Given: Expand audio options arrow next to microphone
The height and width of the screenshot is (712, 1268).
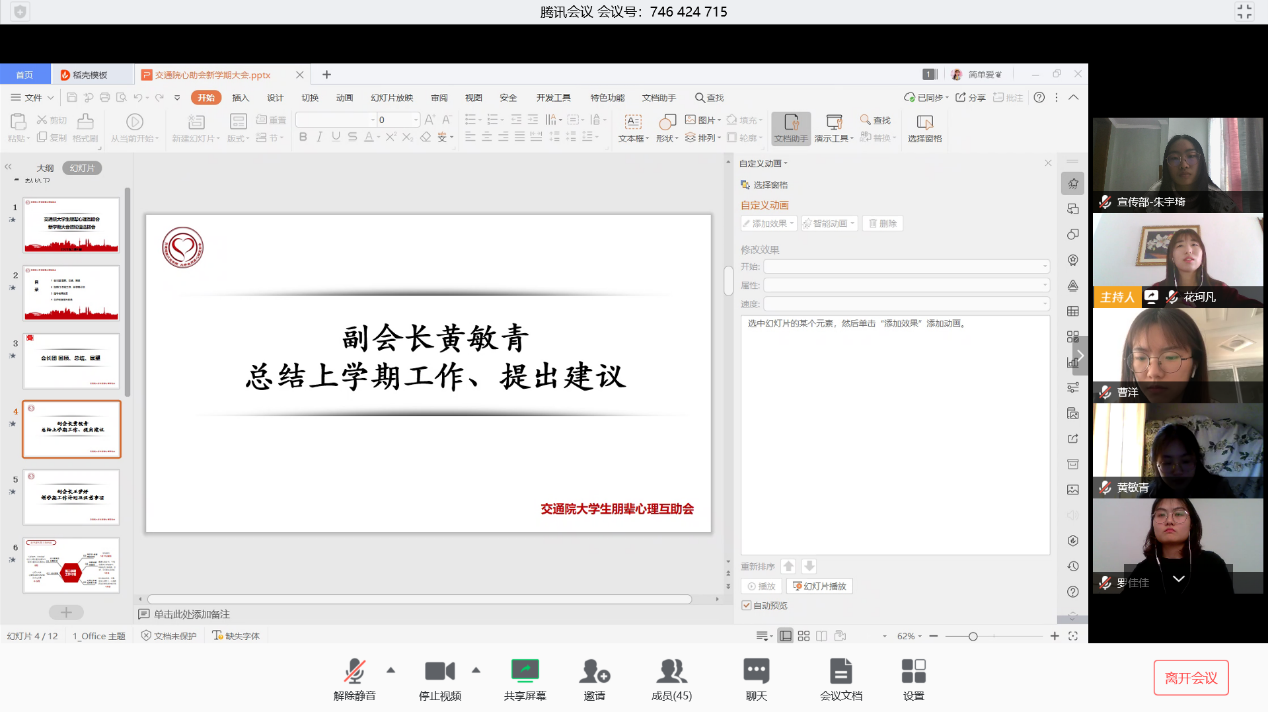Looking at the screenshot, I should coord(391,670).
